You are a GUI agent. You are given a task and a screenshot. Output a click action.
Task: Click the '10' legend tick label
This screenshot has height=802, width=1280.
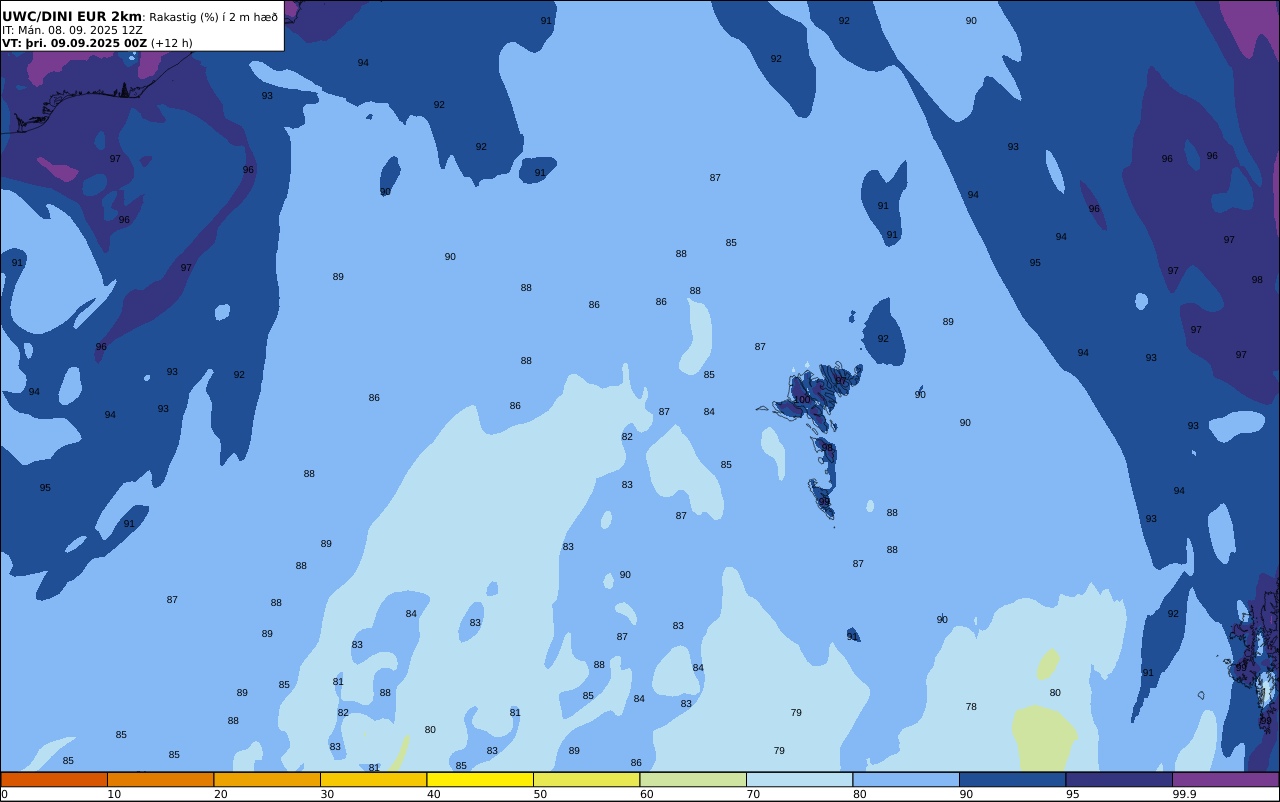(x=114, y=794)
